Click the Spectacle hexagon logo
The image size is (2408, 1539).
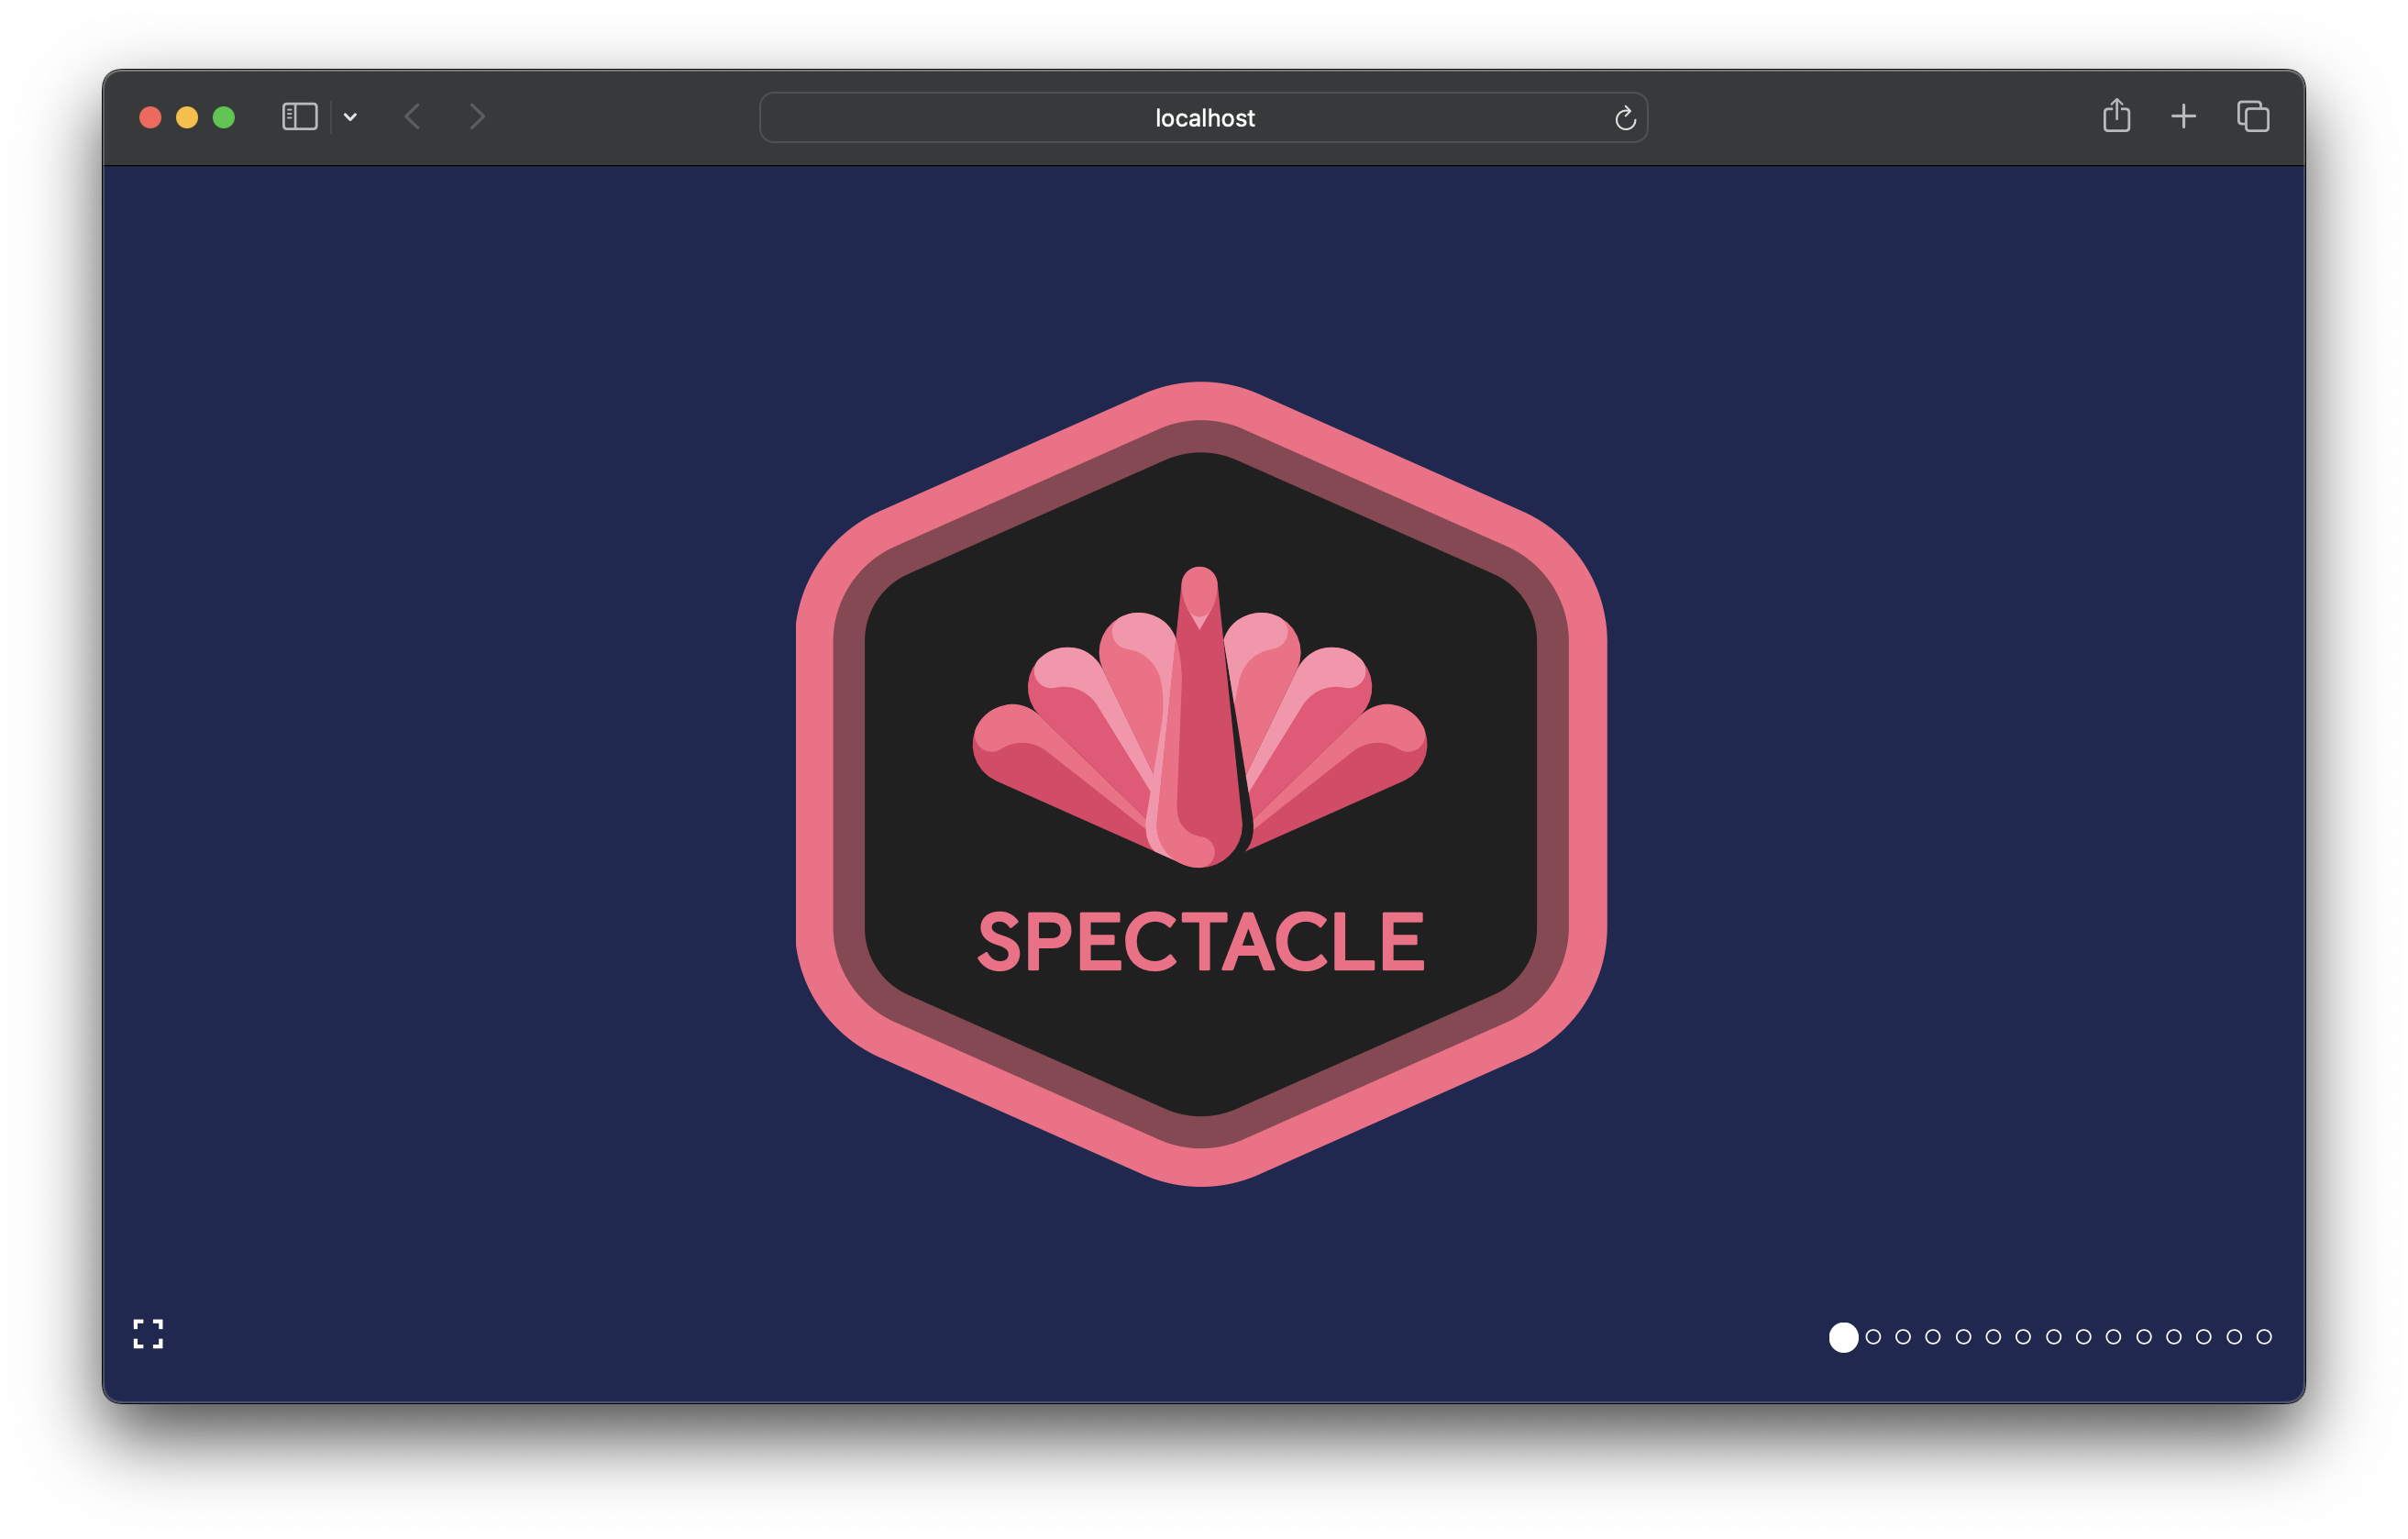click(1201, 784)
